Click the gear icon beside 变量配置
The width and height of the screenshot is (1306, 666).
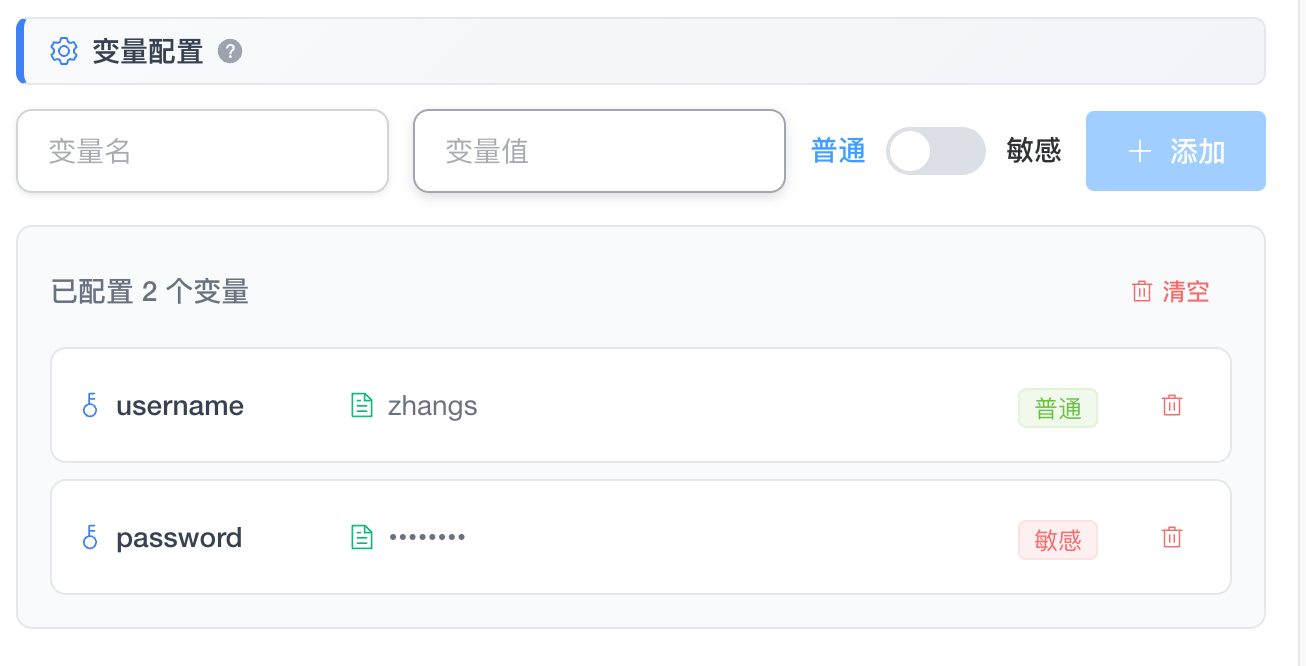pos(64,51)
